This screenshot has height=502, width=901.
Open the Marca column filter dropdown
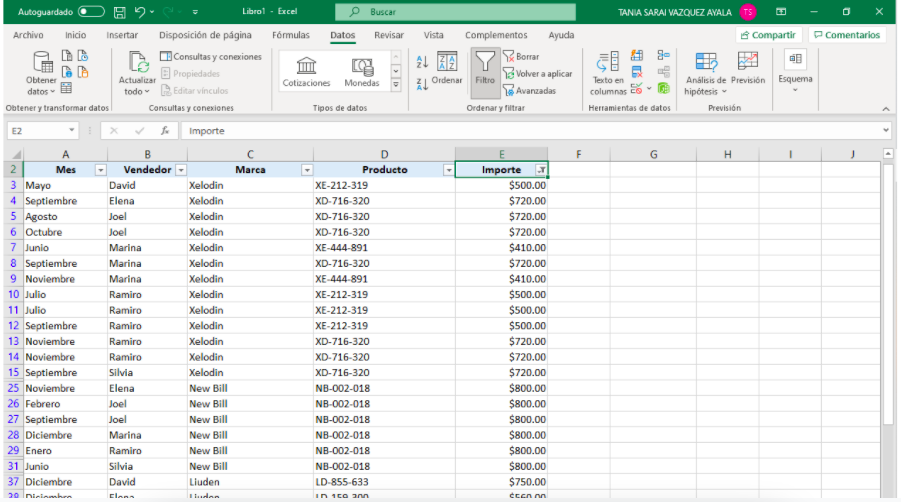pos(307,170)
